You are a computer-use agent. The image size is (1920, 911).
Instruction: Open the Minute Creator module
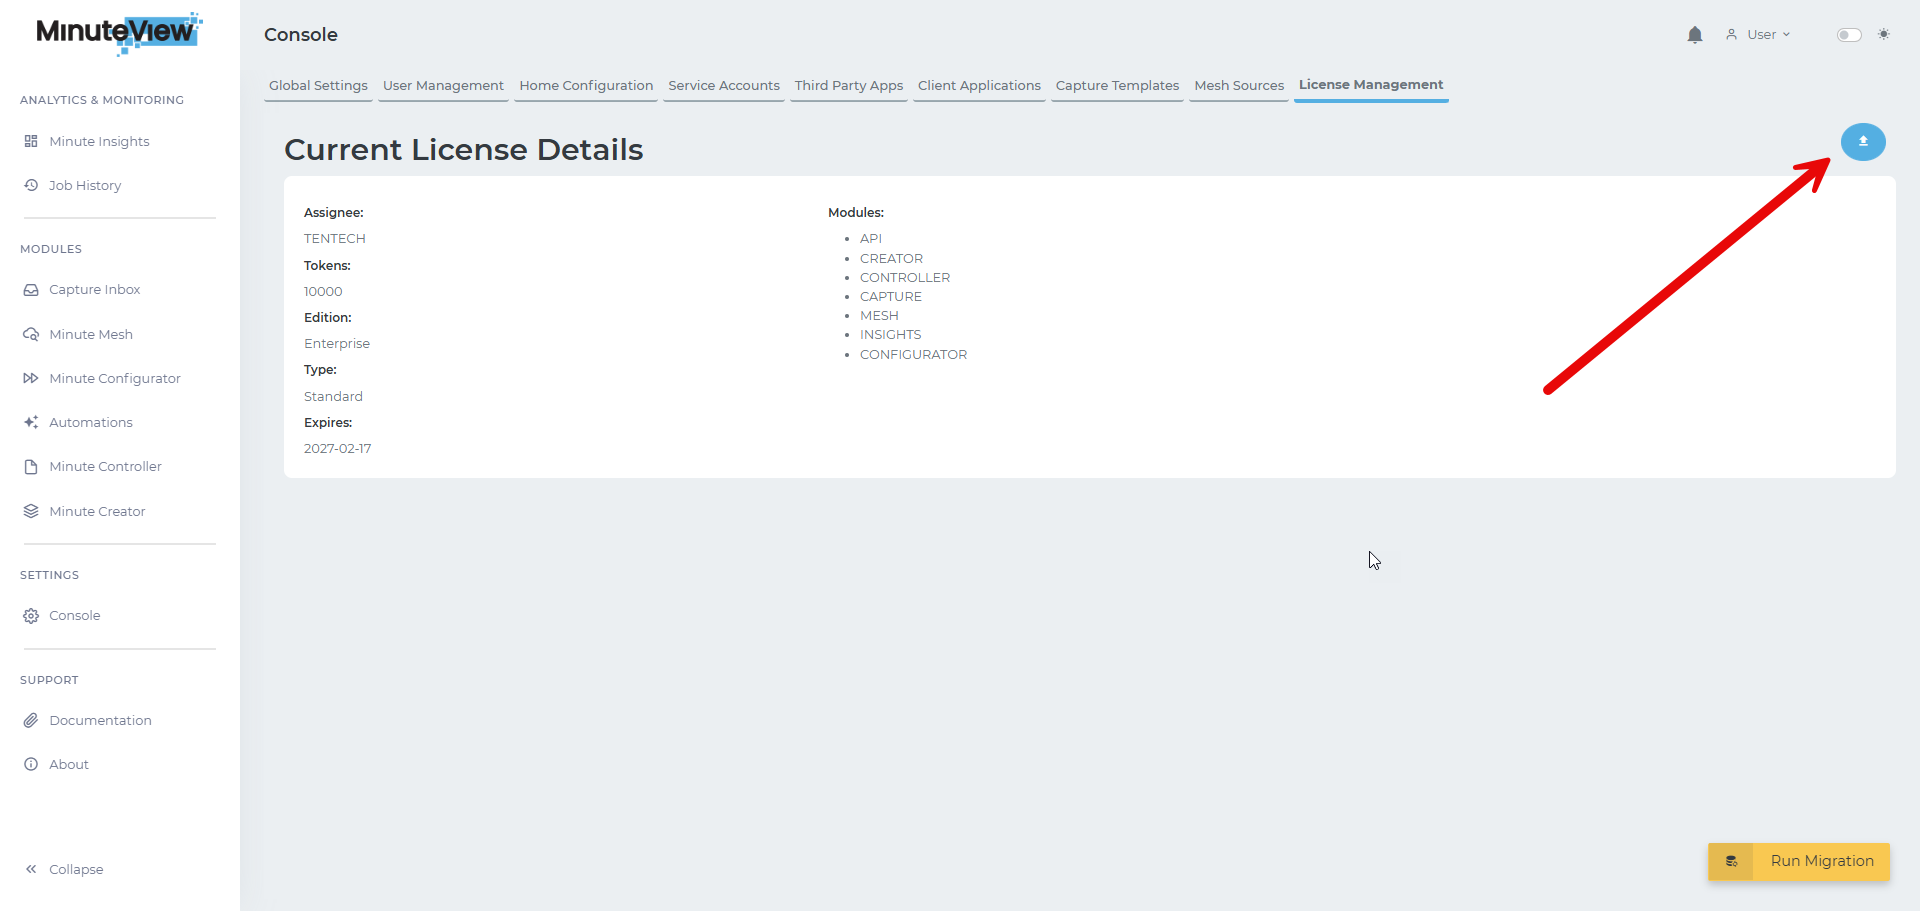click(95, 511)
